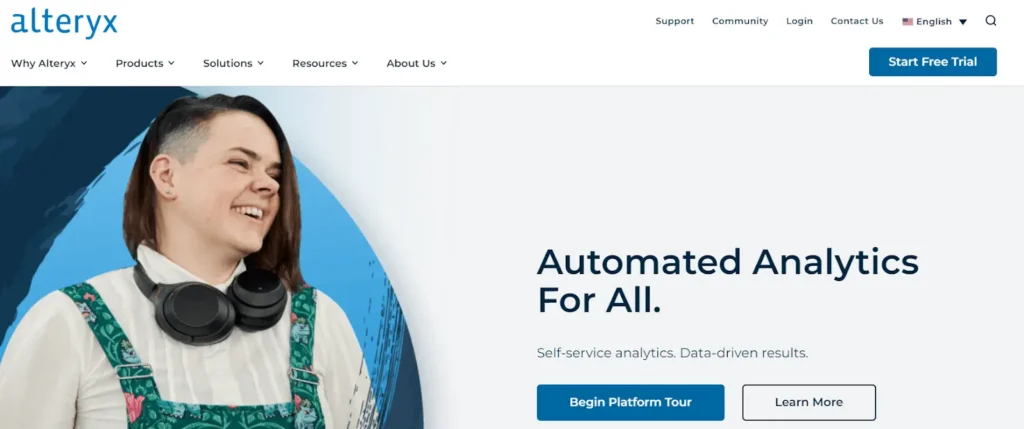
Task: Expand the English language dropdown arrow
Action: coord(963,22)
